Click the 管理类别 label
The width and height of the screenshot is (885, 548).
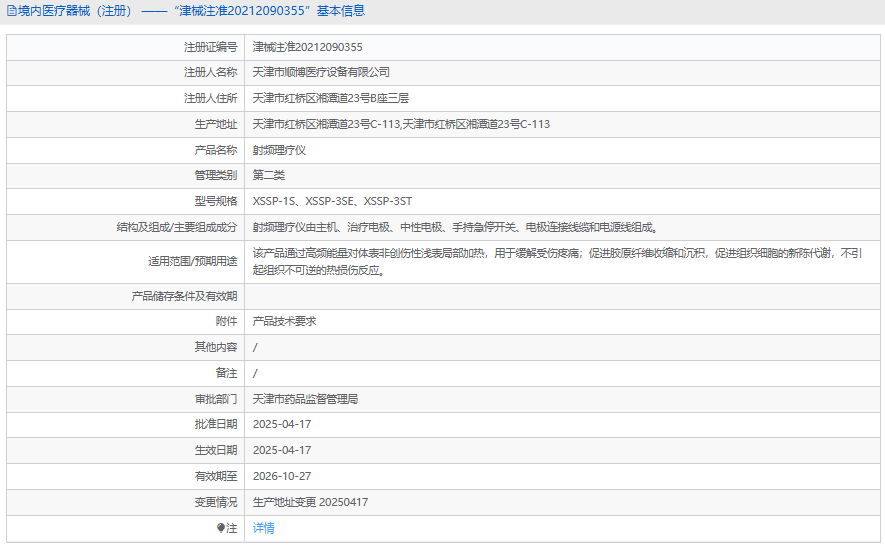pyautogui.click(x=216, y=176)
